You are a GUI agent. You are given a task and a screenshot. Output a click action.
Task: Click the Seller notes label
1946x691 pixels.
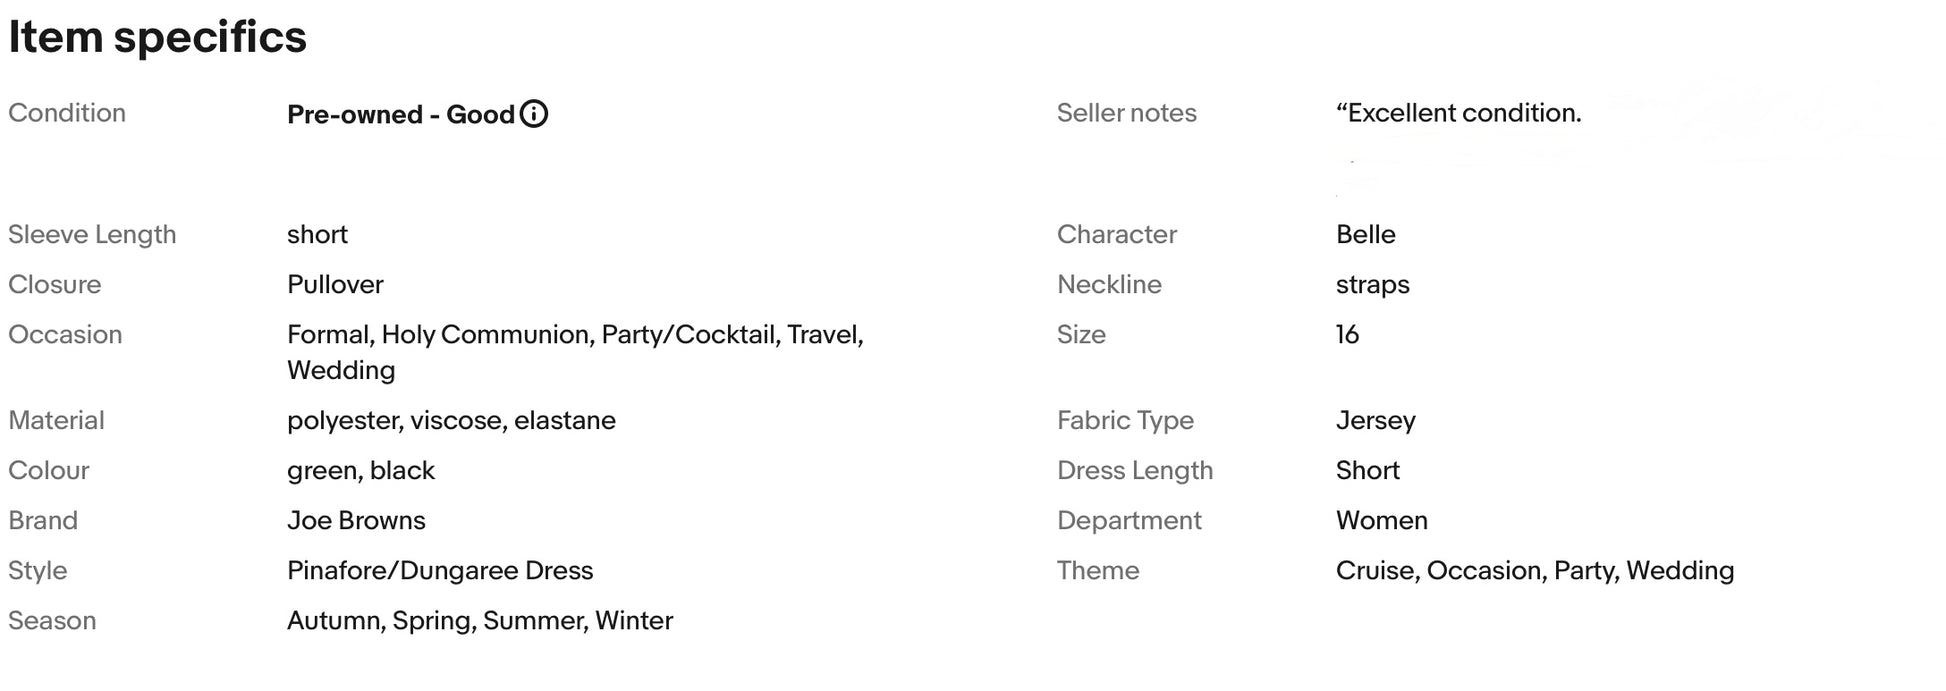pos(1126,113)
